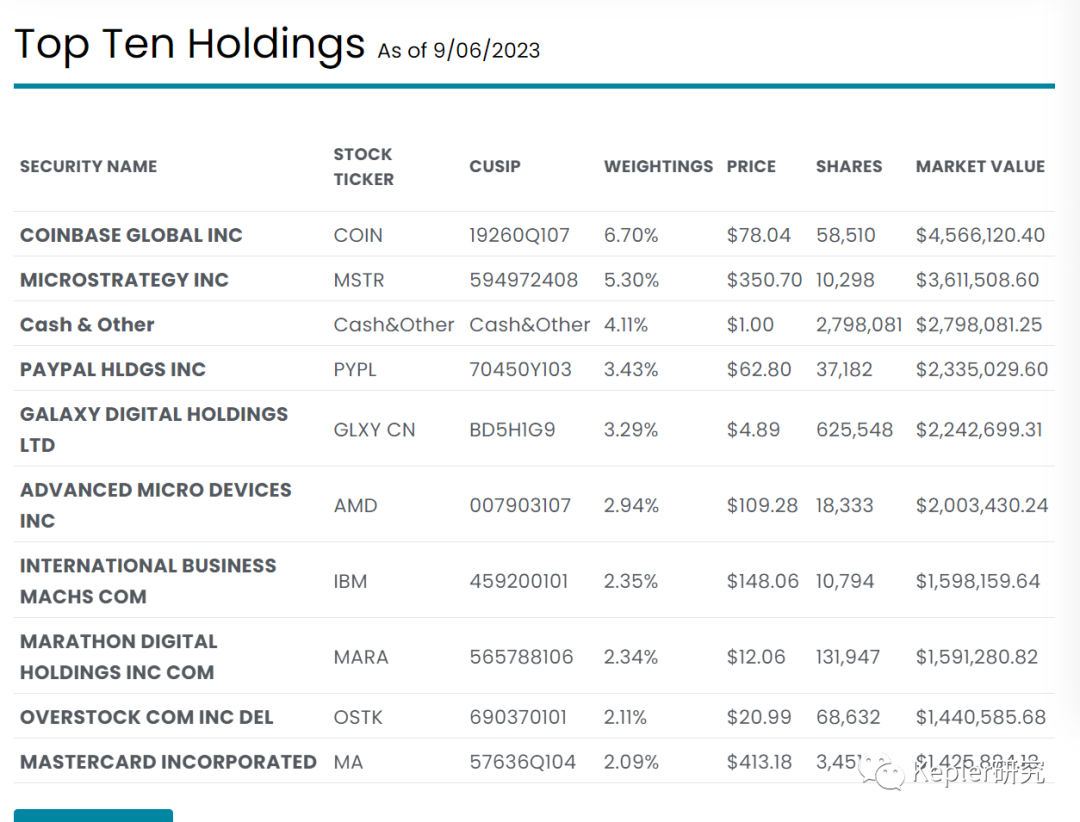This screenshot has width=1080, height=822.
Task: Select the ADVANCED MICRO DEVICES INC name
Action: coord(156,506)
